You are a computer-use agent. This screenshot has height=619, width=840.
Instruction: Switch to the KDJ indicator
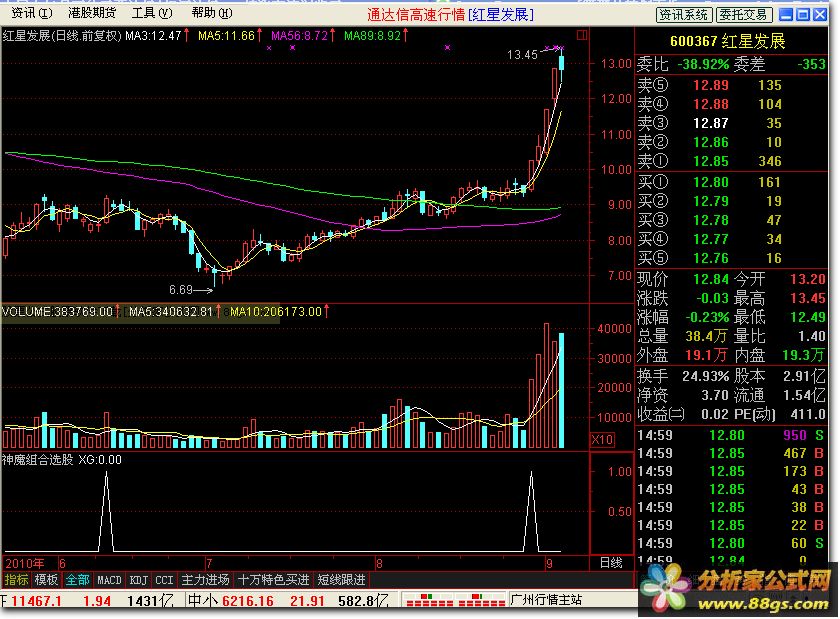coord(138,580)
